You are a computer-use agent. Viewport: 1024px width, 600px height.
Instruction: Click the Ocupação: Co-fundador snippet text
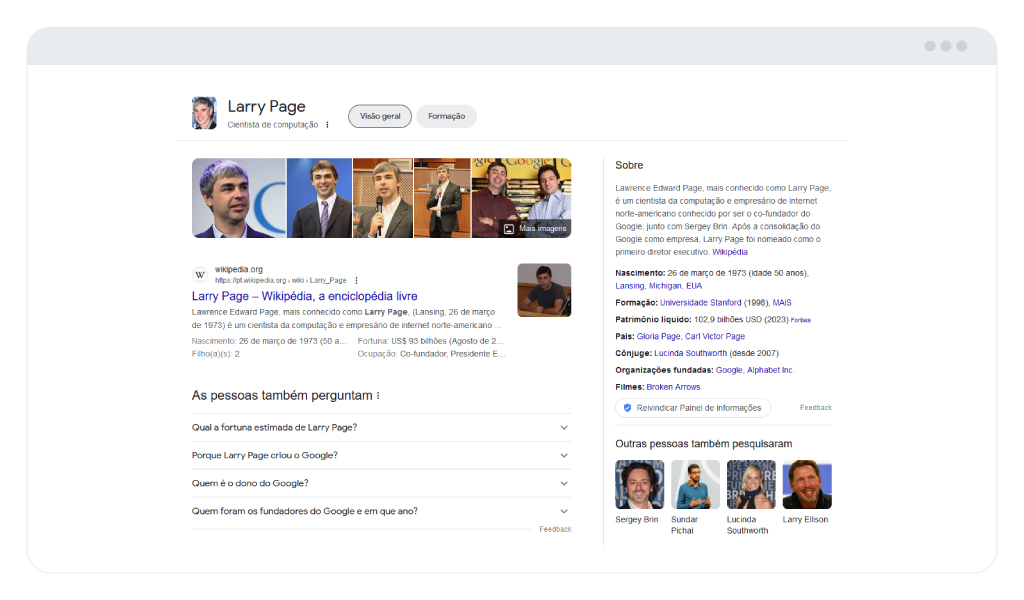coord(431,354)
